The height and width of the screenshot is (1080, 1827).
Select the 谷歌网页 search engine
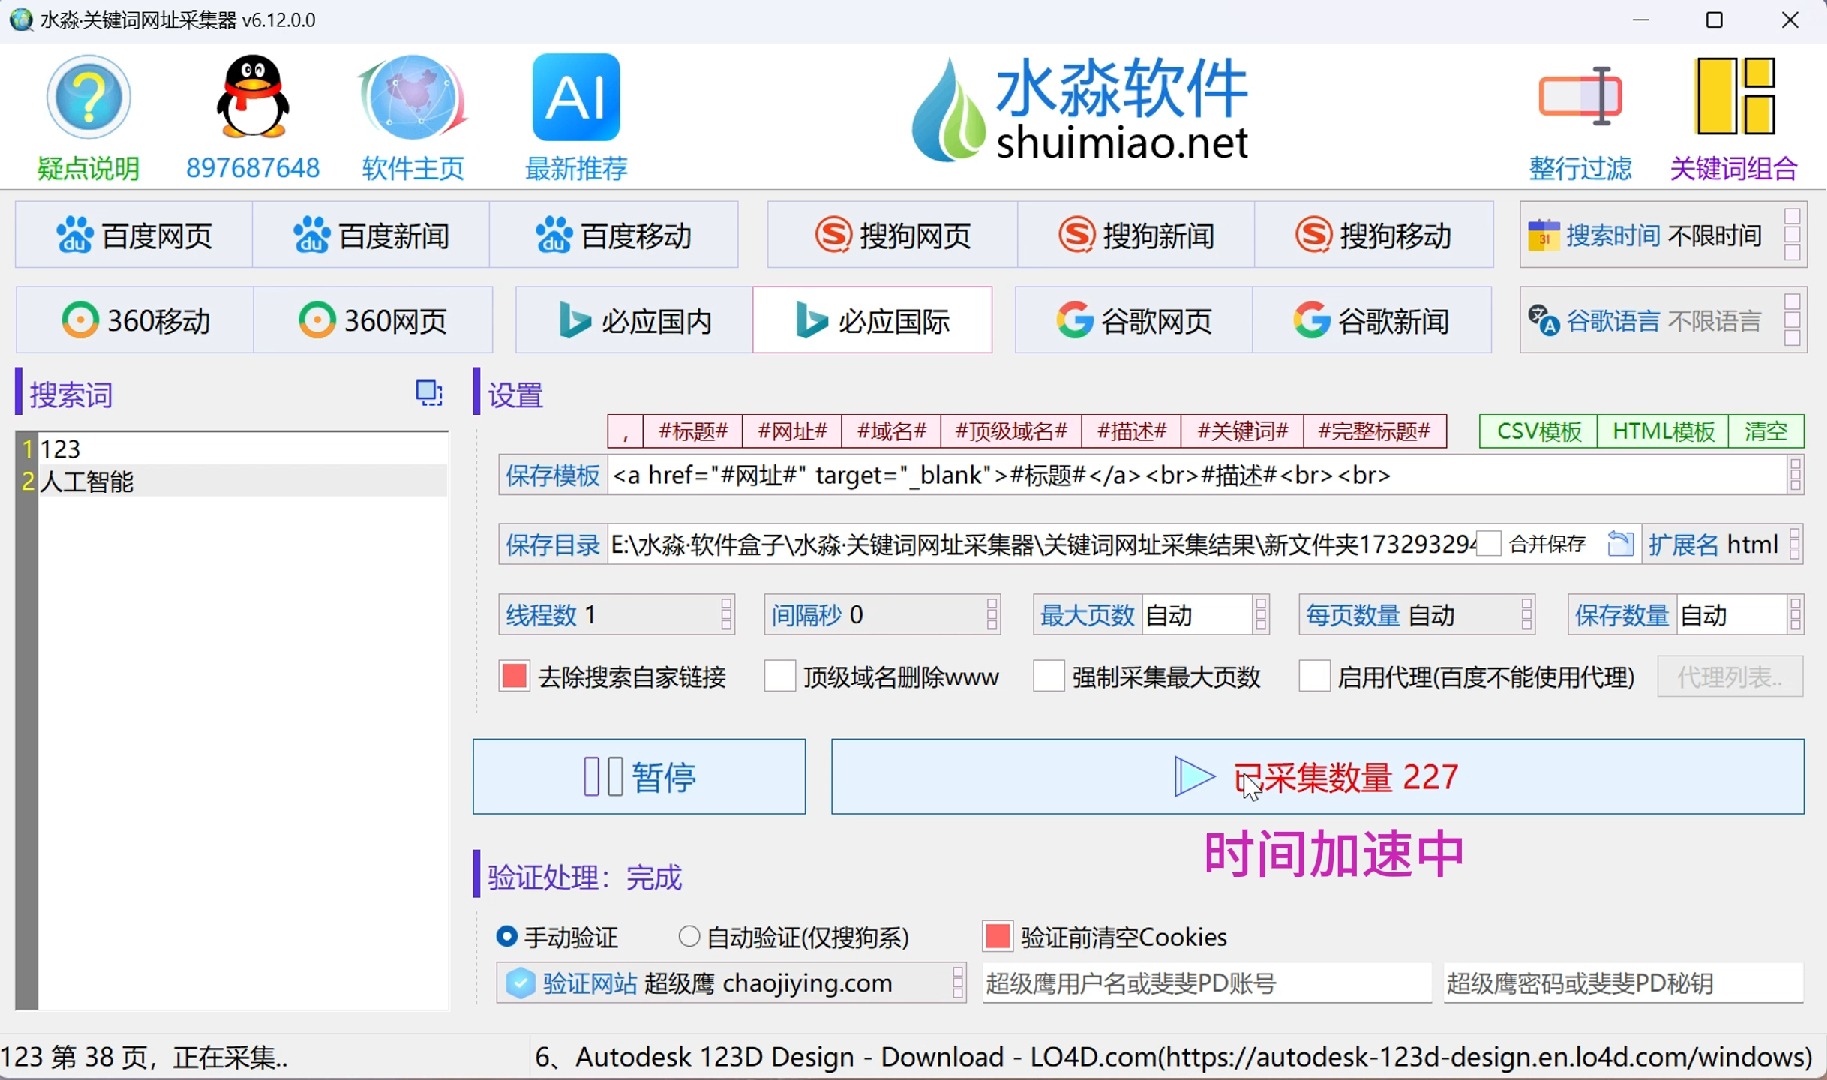pos(1134,320)
